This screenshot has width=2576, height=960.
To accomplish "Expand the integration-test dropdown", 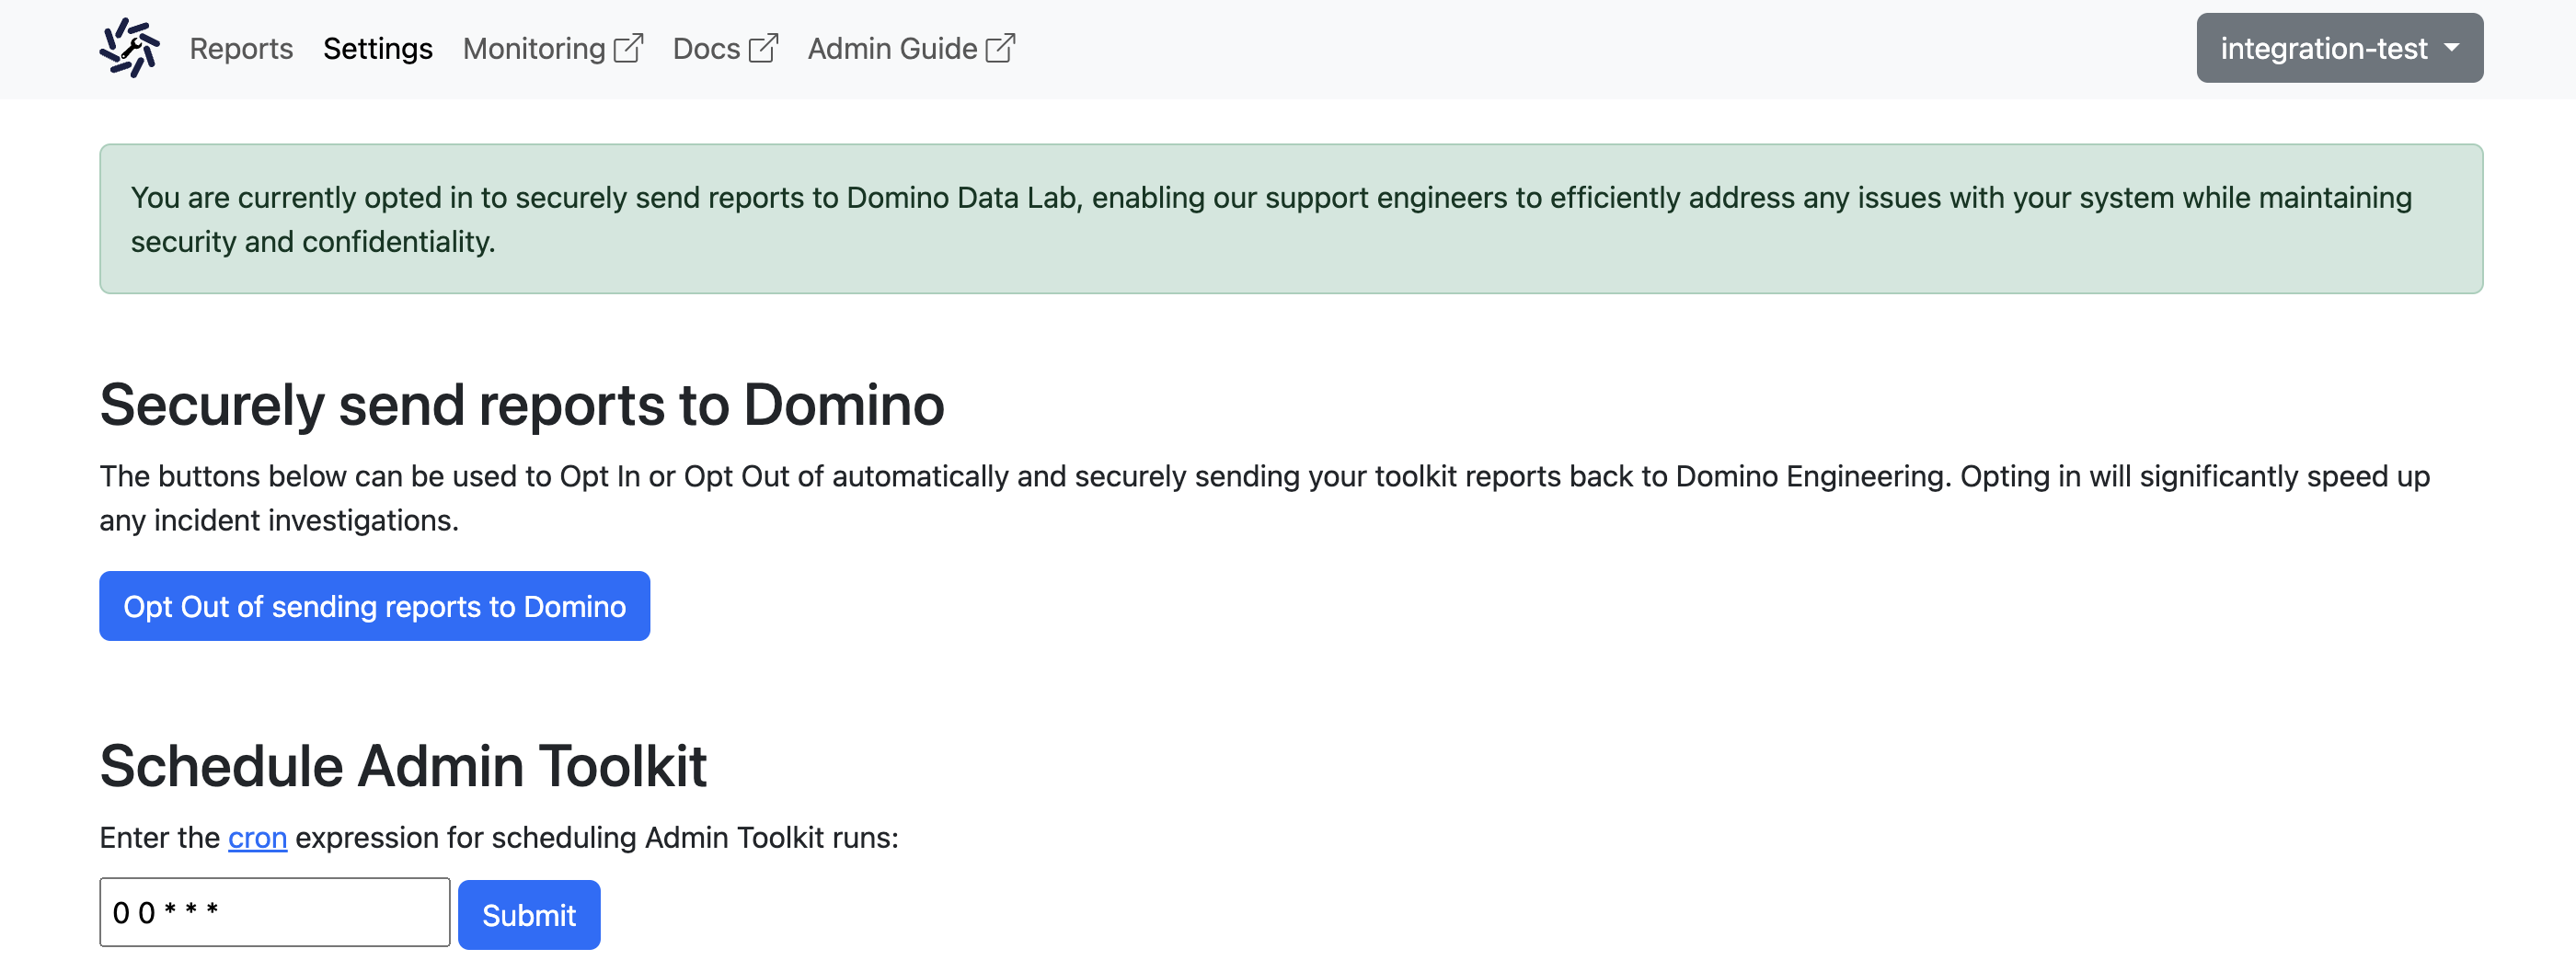I will coord(2339,48).
